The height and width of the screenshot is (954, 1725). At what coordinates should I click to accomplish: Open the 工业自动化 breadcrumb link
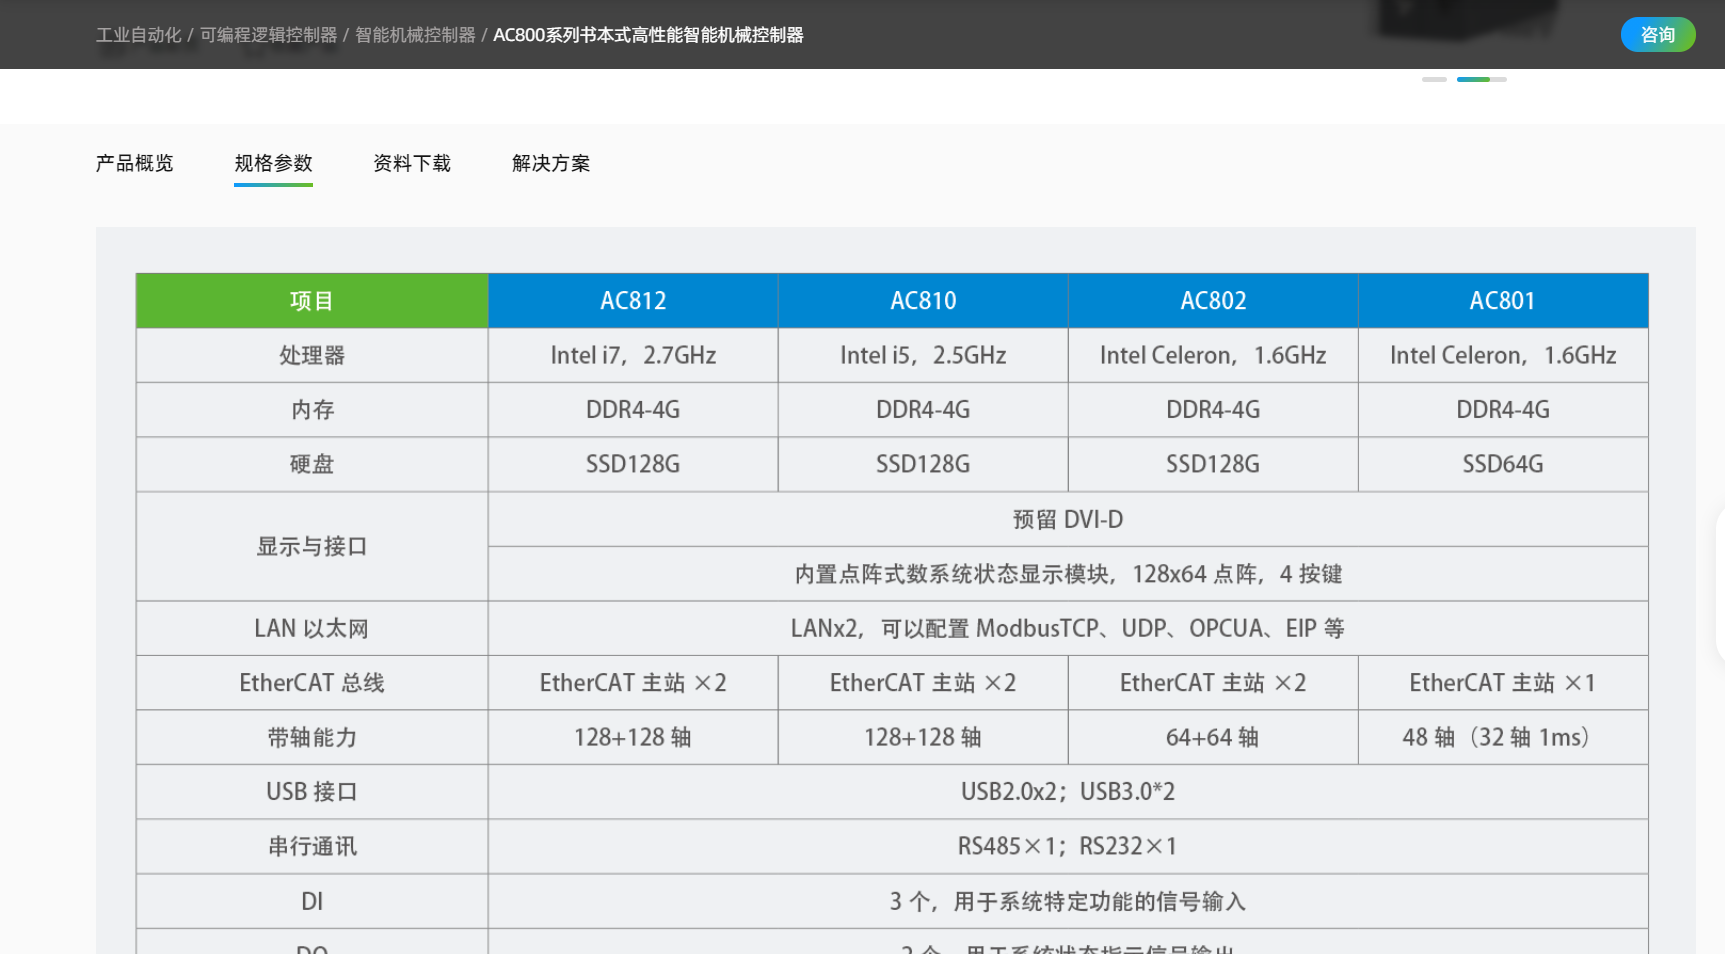tap(138, 35)
